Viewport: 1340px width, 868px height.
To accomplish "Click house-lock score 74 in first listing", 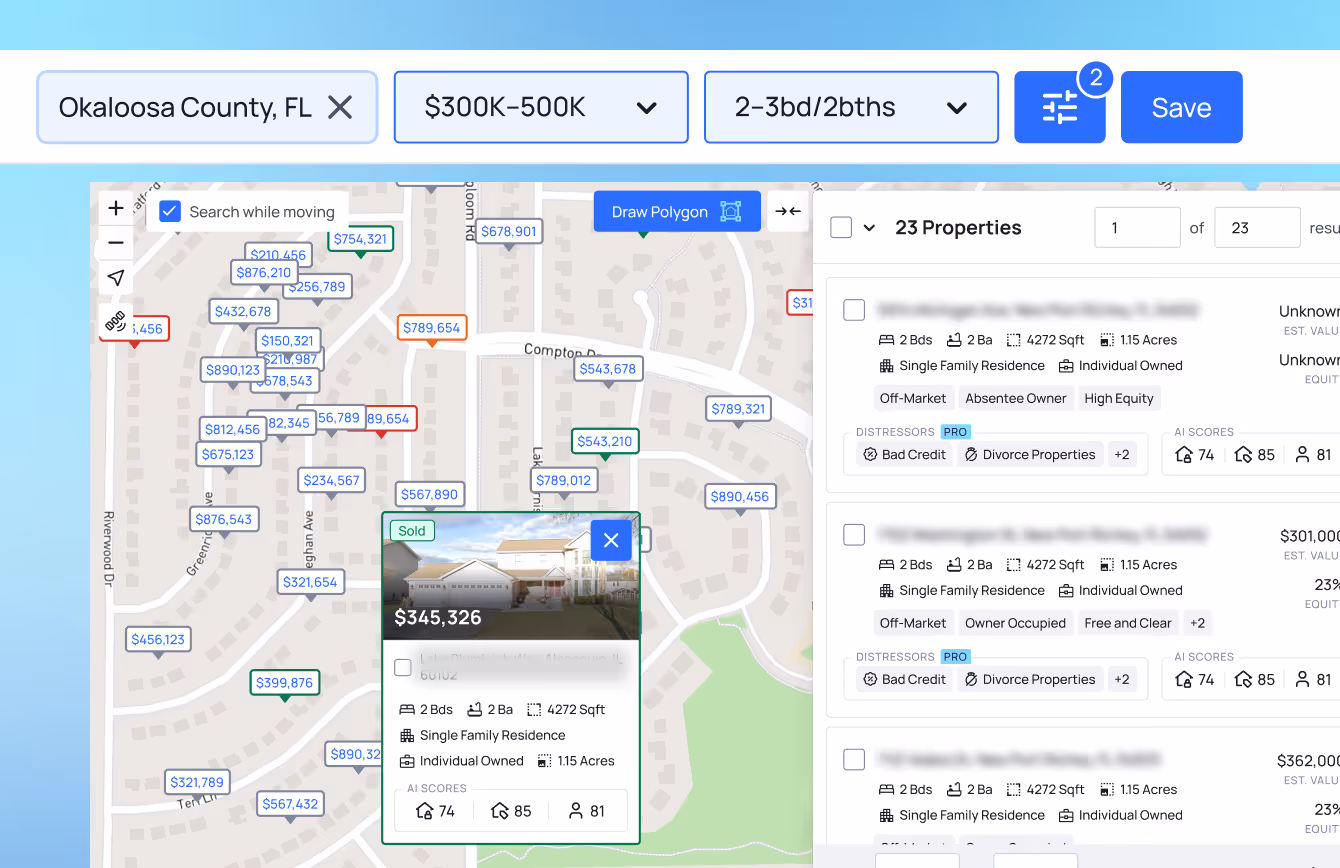I will pyautogui.click(x=1194, y=455).
